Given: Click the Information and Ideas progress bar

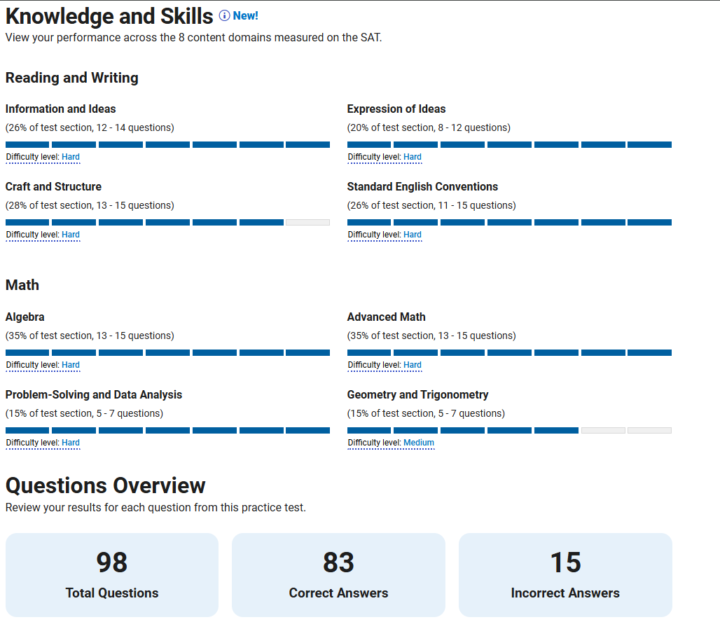Looking at the screenshot, I should 167,144.
